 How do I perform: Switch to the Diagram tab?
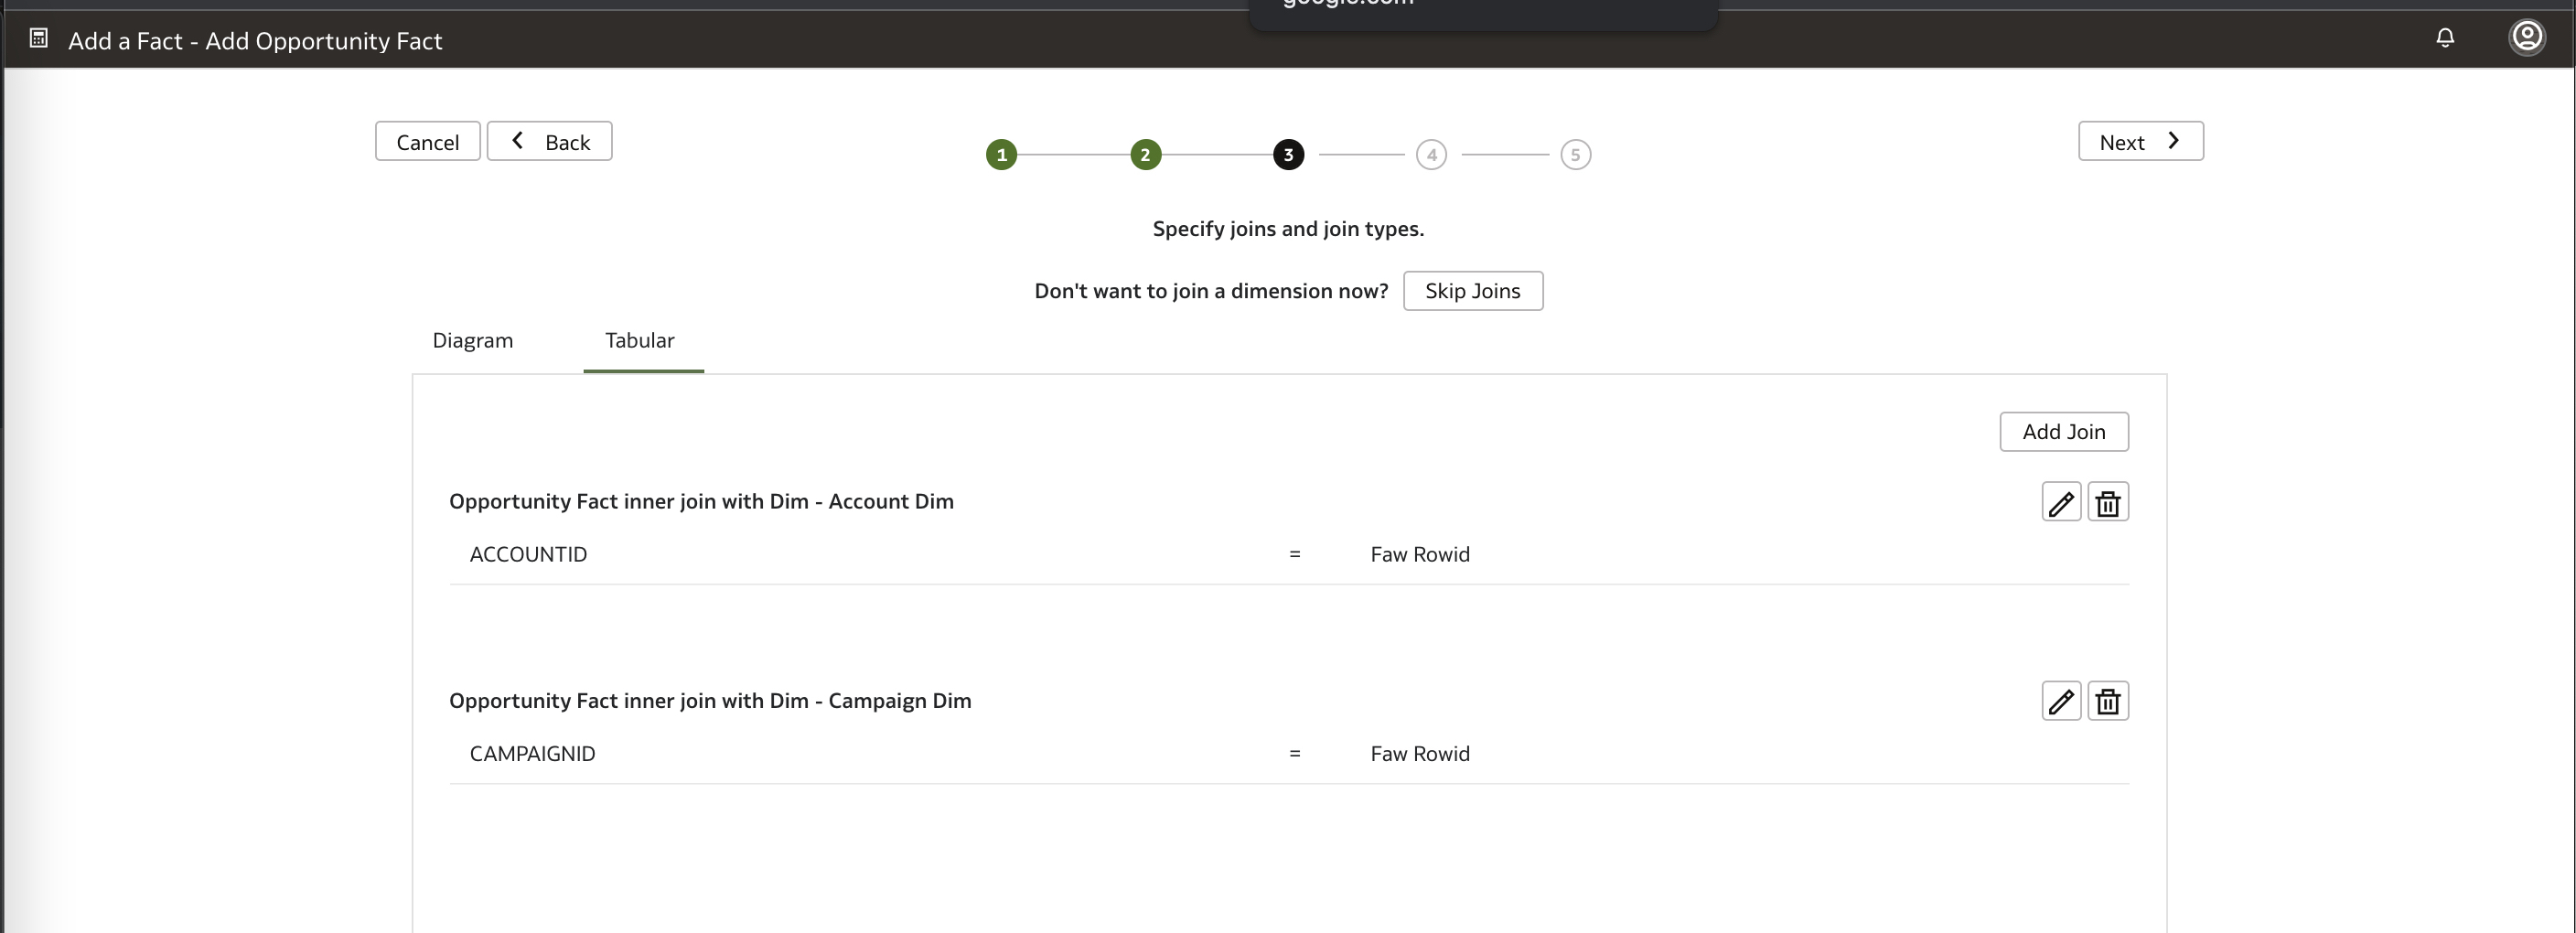tap(472, 340)
